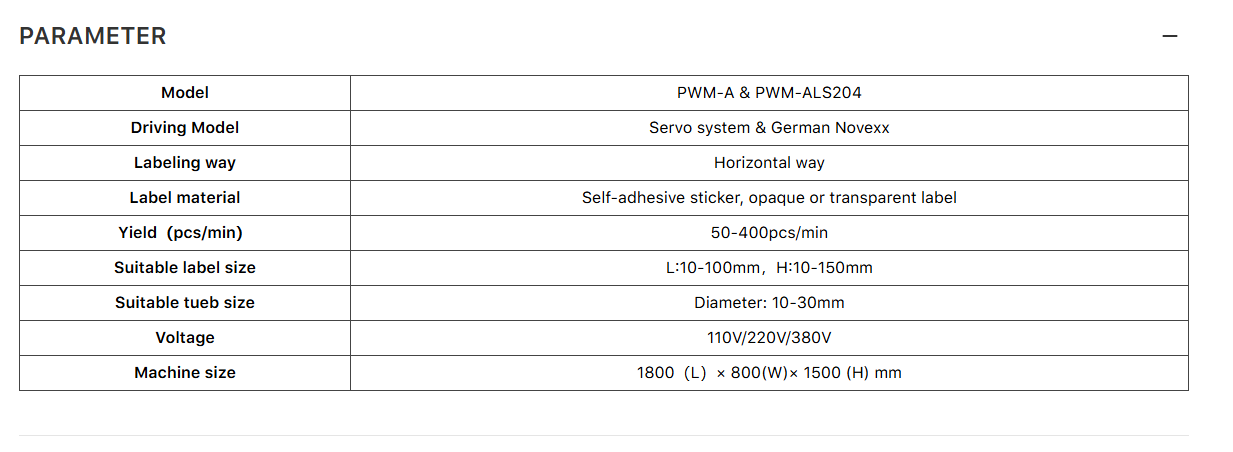
Task: Select the Labeling way label cell
Action: pyautogui.click(x=185, y=163)
